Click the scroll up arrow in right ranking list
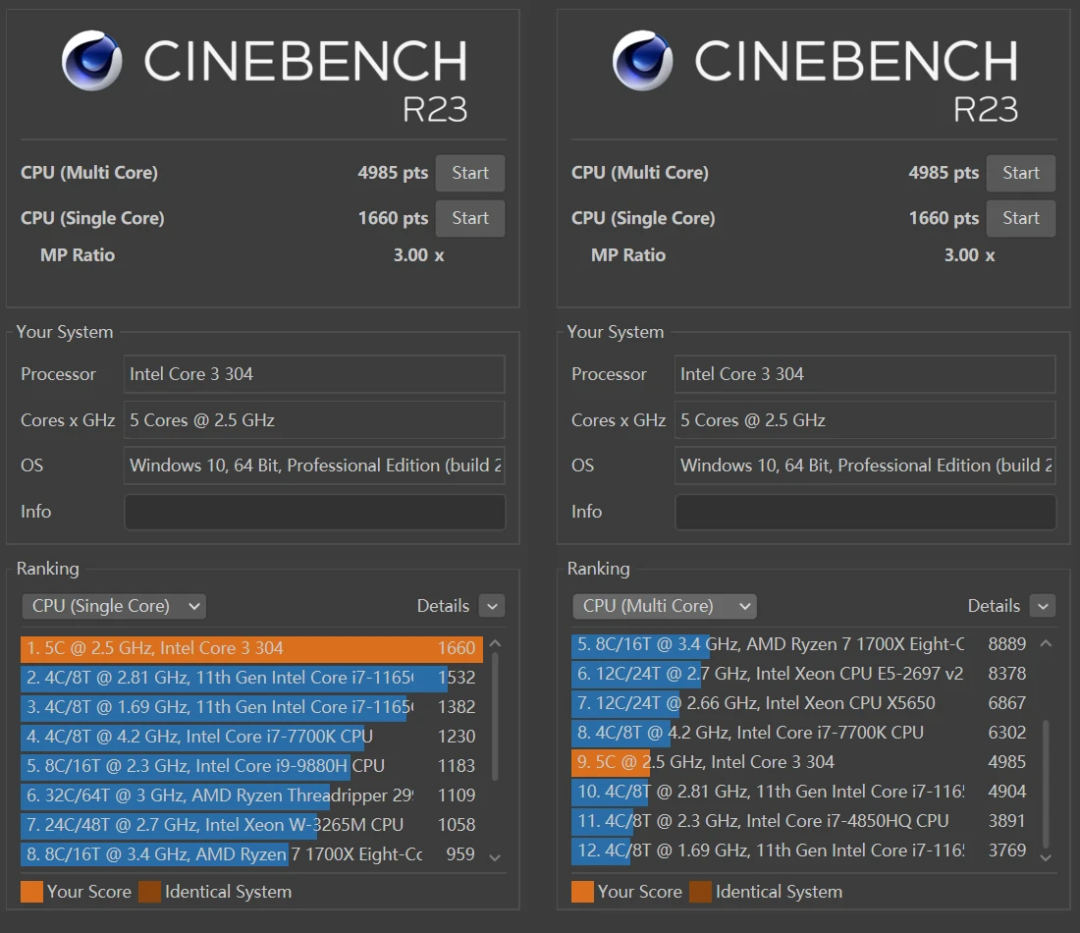Image resolution: width=1080 pixels, height=933 pixels. point(1046,644)
